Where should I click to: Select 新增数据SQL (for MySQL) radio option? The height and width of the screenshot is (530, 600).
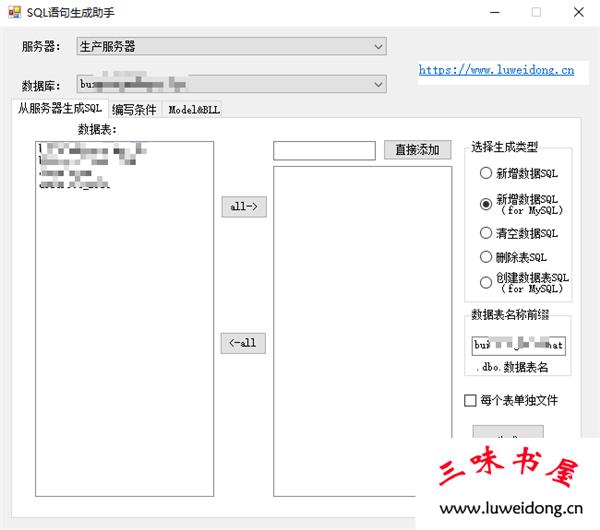coord(486,204)
